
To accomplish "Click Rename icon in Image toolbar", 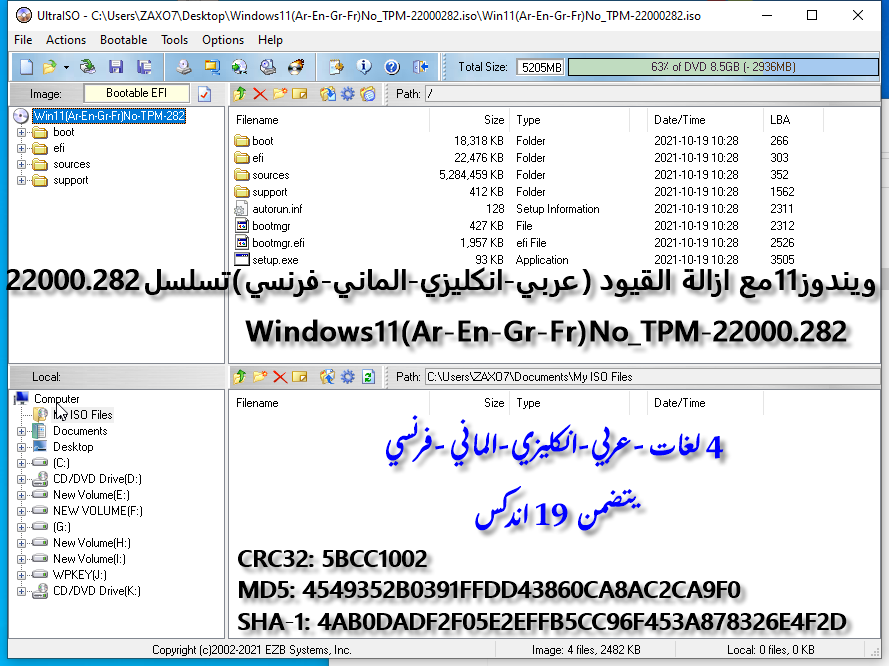I will click(300, 94).
